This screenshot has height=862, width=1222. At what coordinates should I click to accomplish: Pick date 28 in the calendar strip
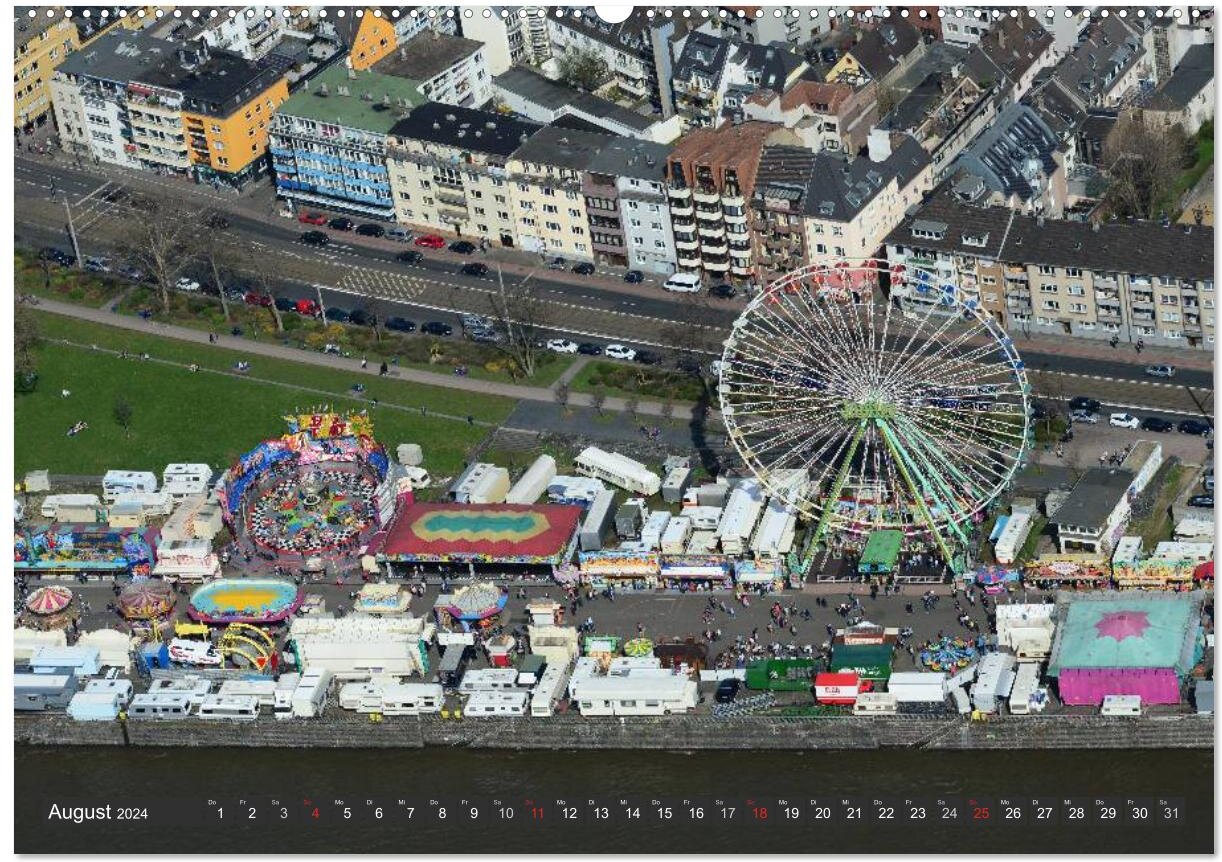[x=1076, y=813]
